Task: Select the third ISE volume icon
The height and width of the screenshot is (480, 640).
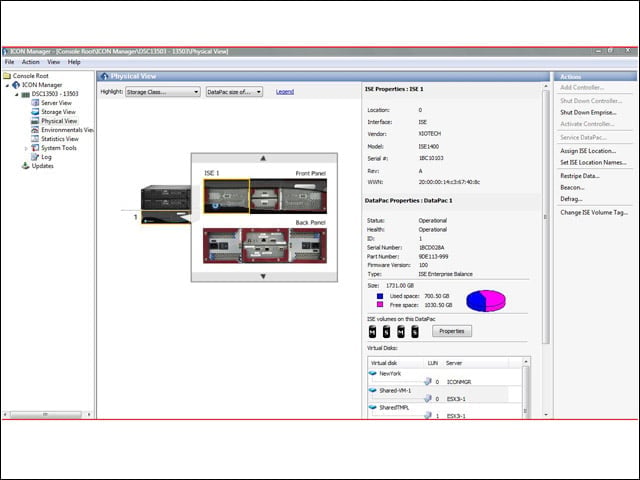Action: click(401, 332)
